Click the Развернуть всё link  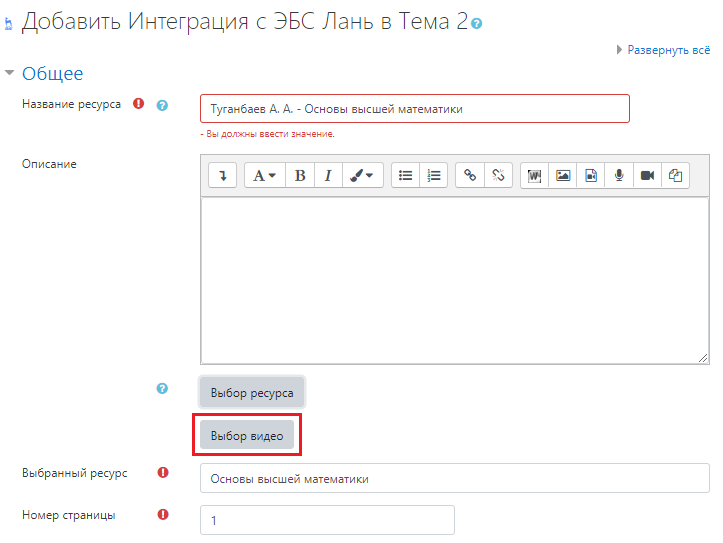click(x=668, y=49)
